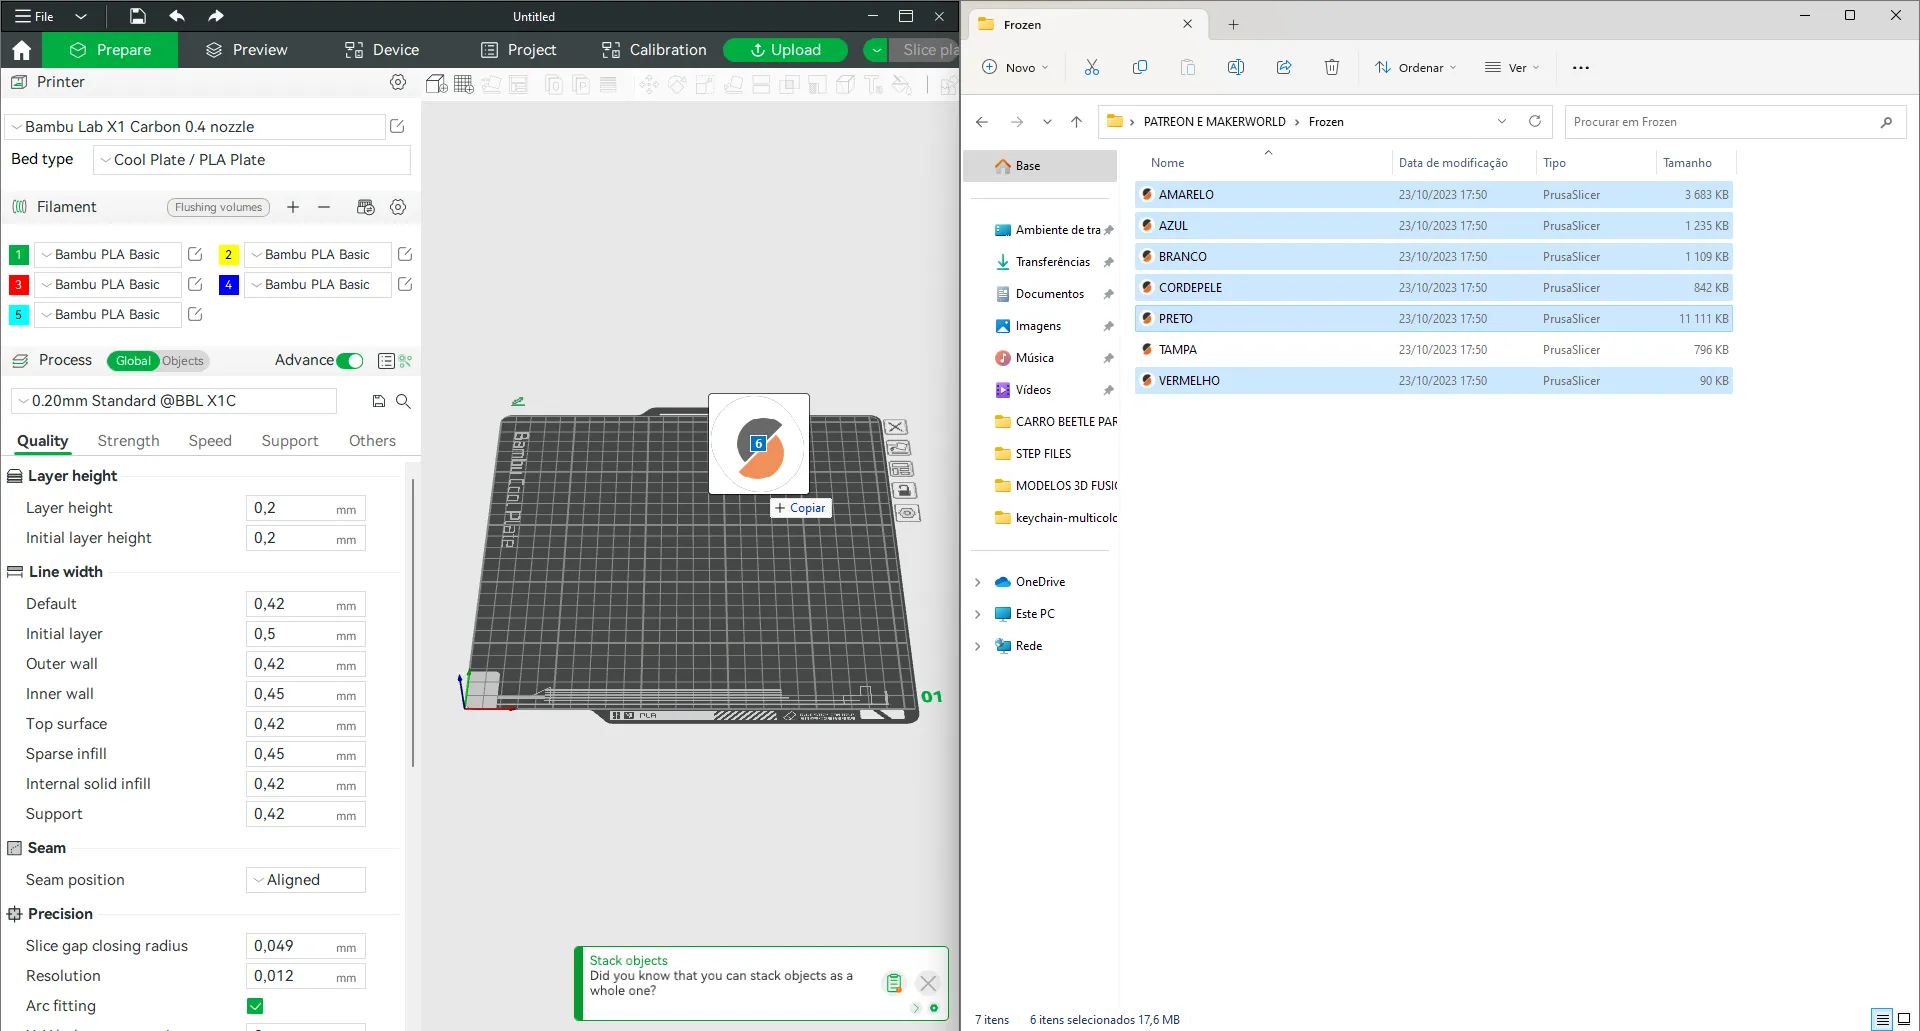Click the undo arrow icon
1920x1031 pixels.
pos(177,16)
